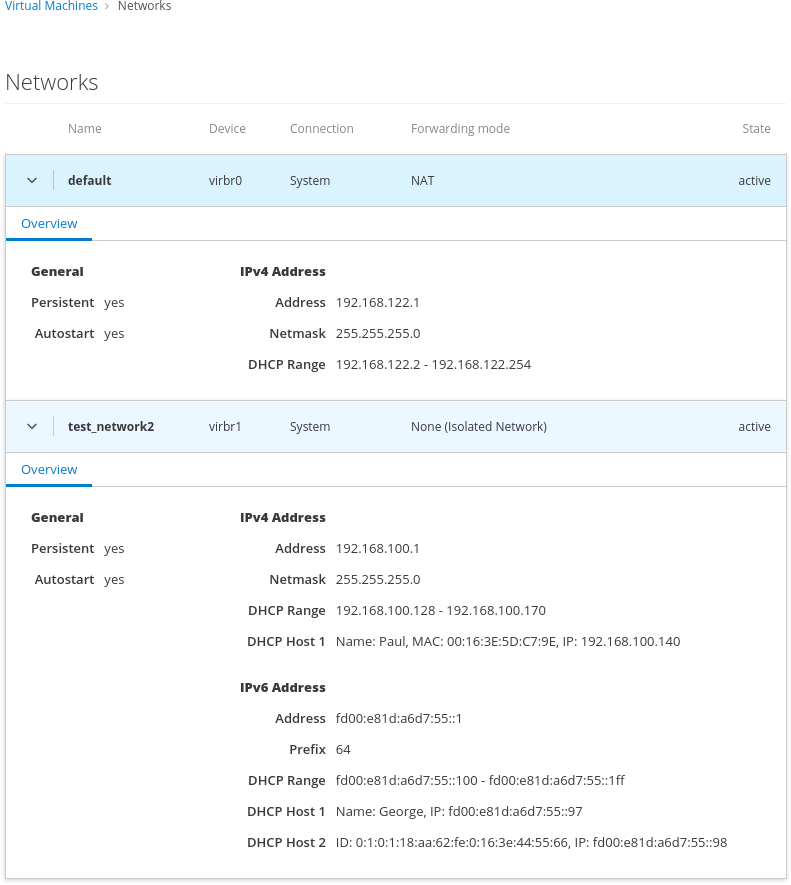The image size is (791, 885).
Task: Collapse the default network row chevron
Action: click(32, 181)
